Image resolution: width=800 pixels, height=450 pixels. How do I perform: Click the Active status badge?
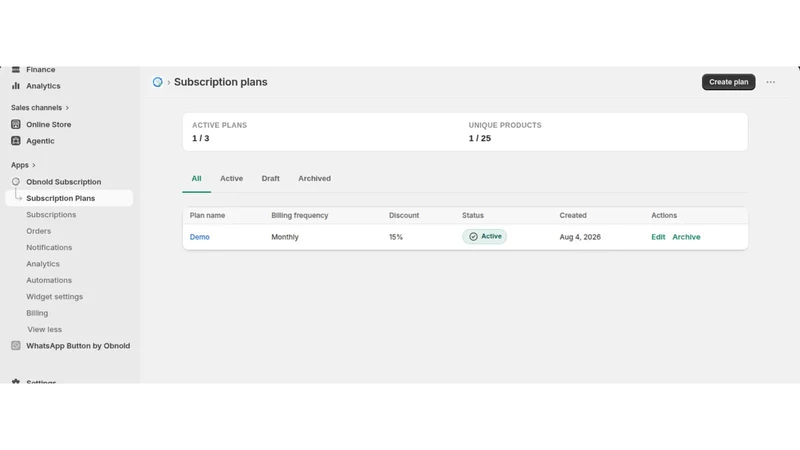485,237
